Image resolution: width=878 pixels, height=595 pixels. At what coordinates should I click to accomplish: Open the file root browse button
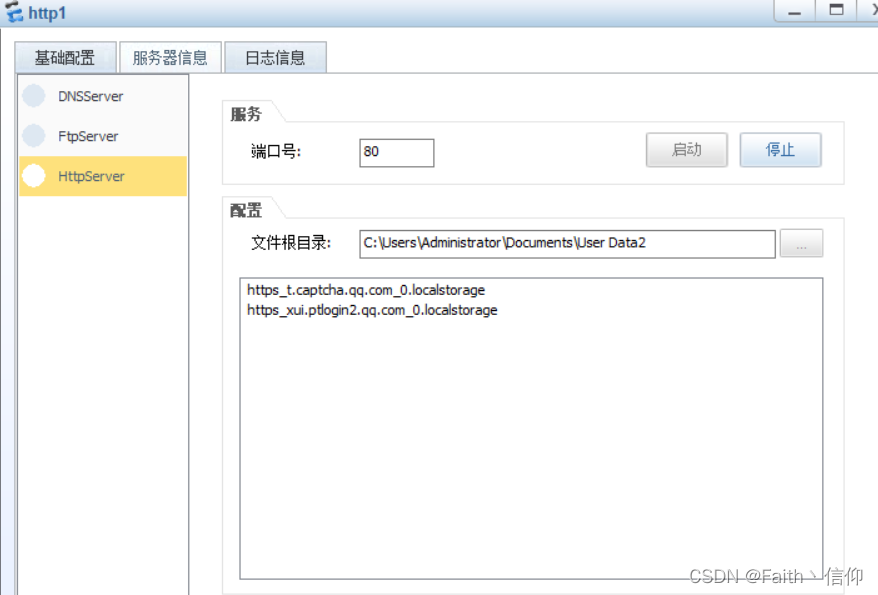[801, 243]
